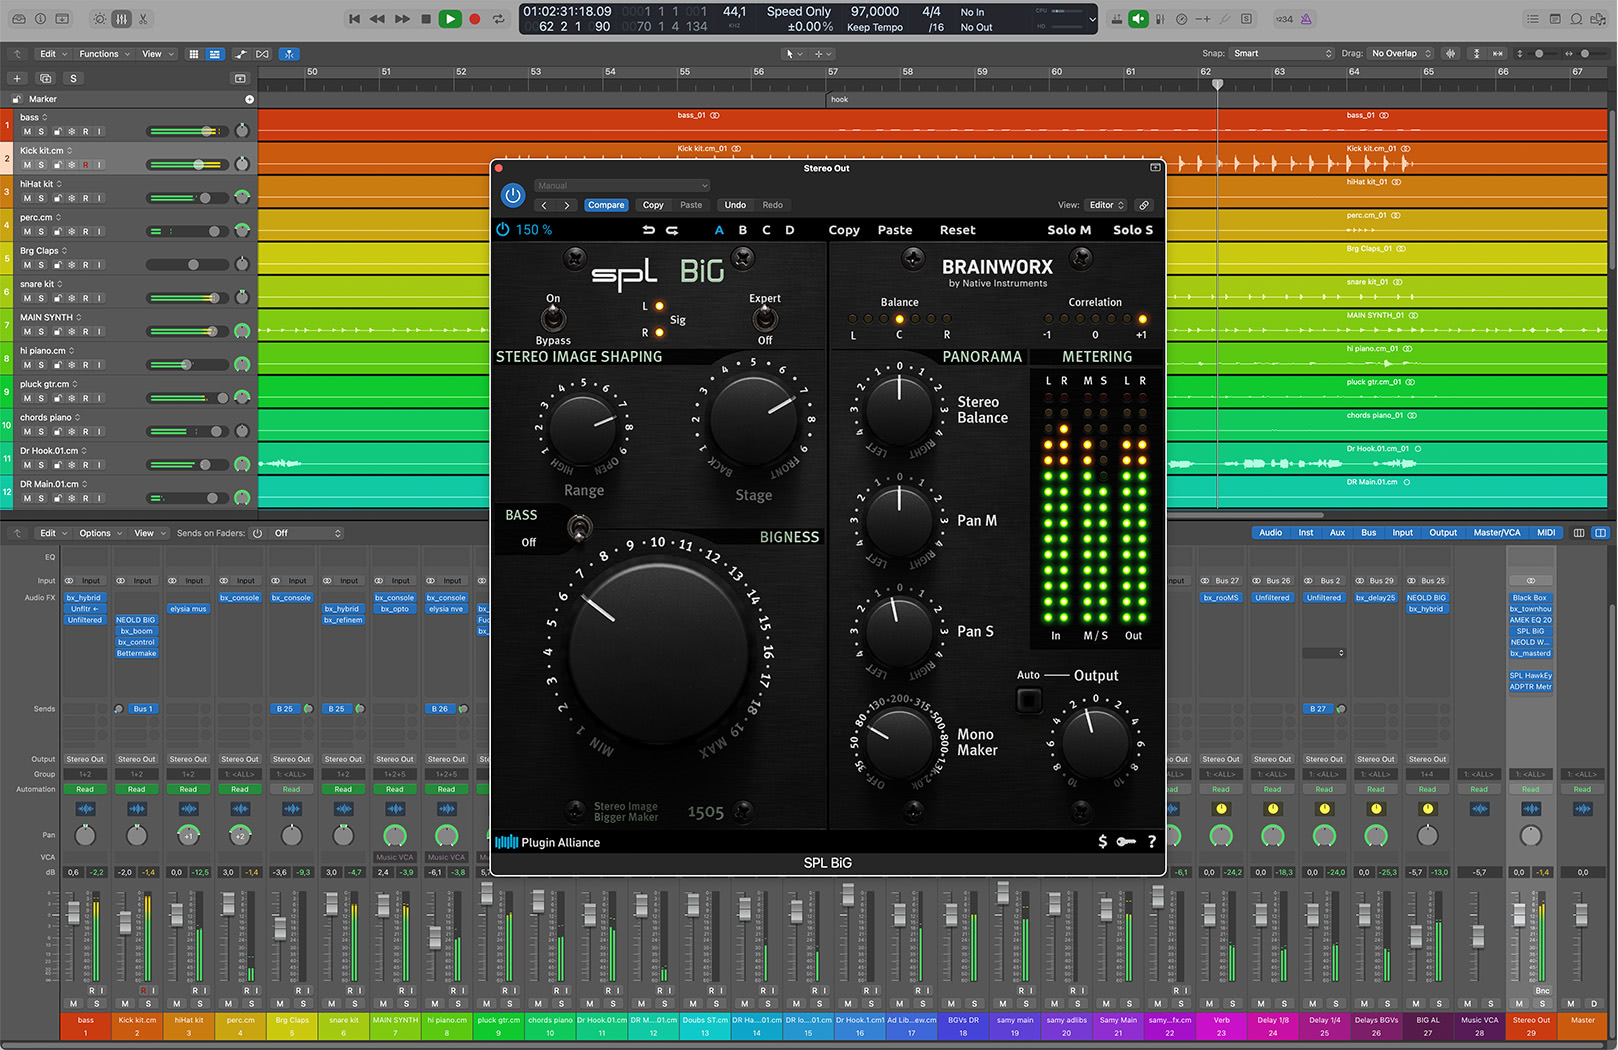The image size is (1618, 1050).
Task: Open the View Editor dropdown
Action: pos(1106,205)
